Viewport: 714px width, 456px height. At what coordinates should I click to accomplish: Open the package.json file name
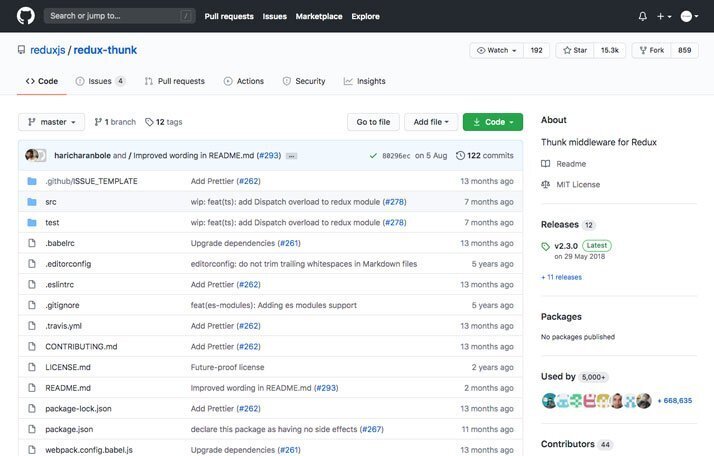[x=69, y=430]
